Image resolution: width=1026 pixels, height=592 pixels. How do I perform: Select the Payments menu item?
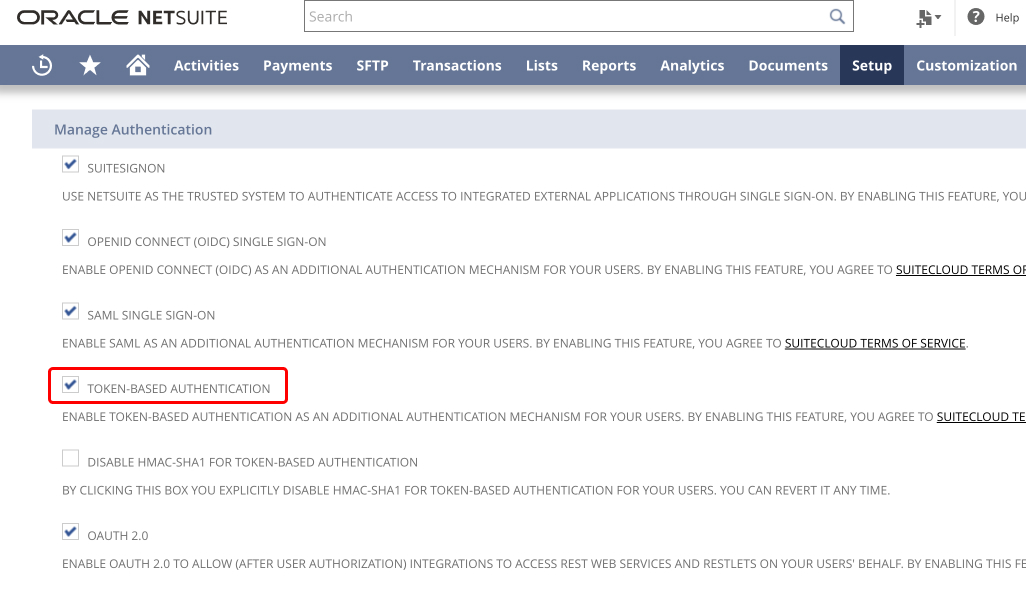(297, 65)
